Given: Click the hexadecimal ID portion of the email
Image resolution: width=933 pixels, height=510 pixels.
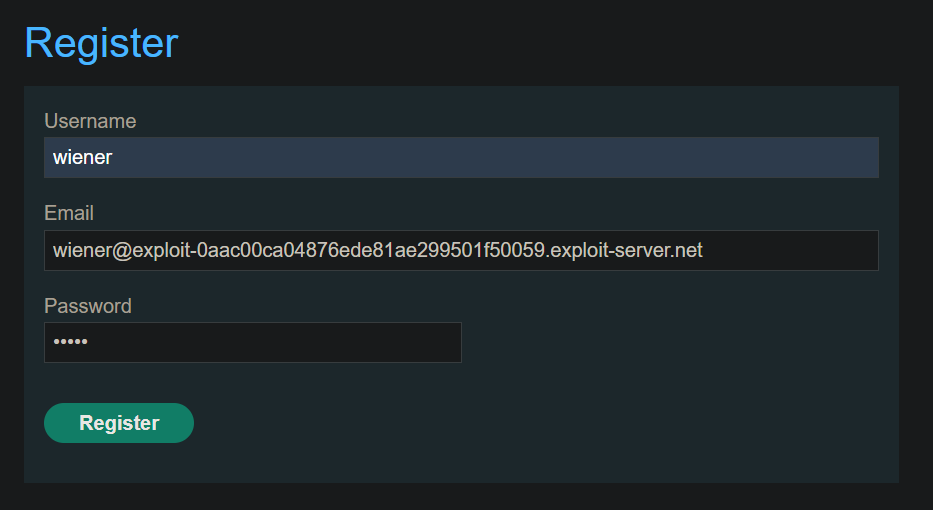Looking at the screenshot, I should coord(371,251).
